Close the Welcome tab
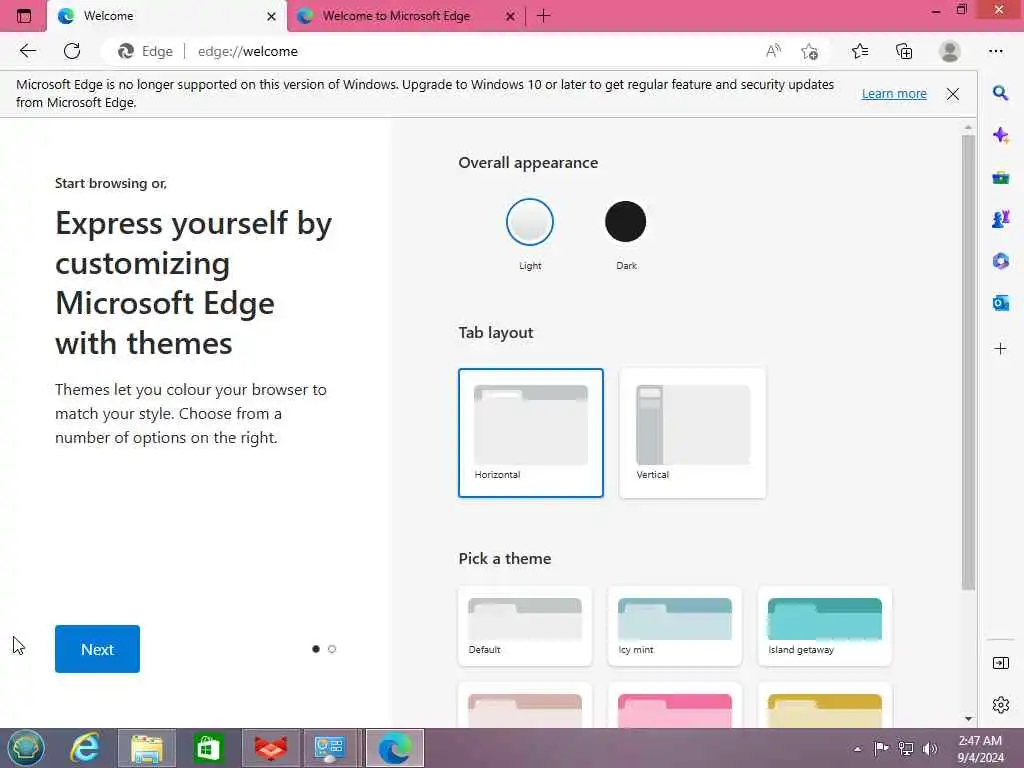The height and width of the screenshot is (768, 1024). pyautogui.click(x=271, y=16)
